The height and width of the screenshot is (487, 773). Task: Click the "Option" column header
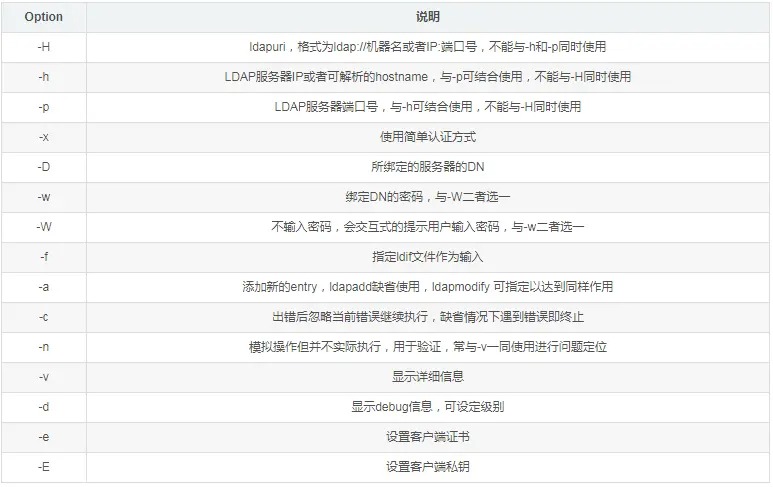click(44, 17)
